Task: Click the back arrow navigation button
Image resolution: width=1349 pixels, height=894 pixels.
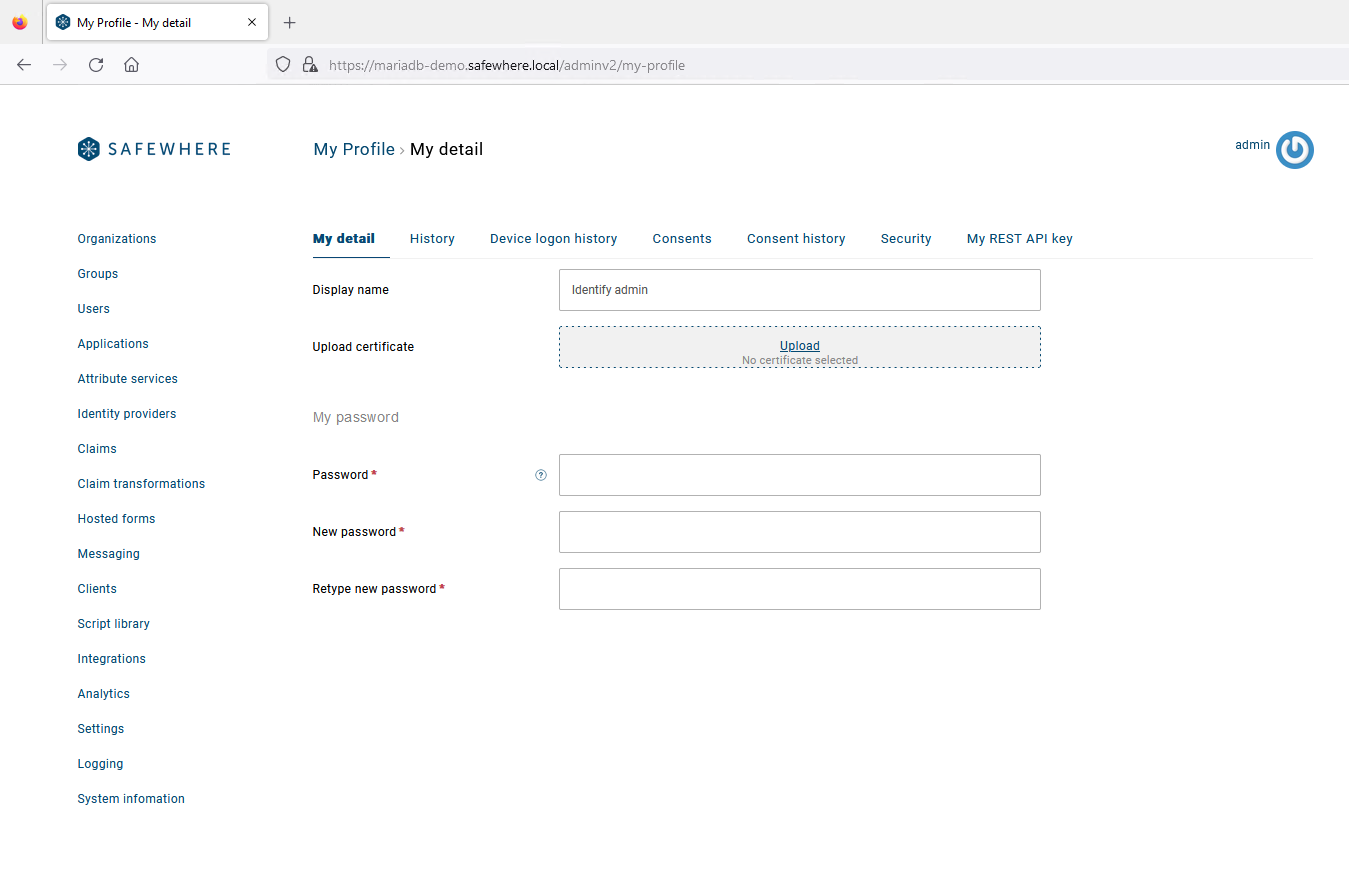Action: [x=24, y=65]
